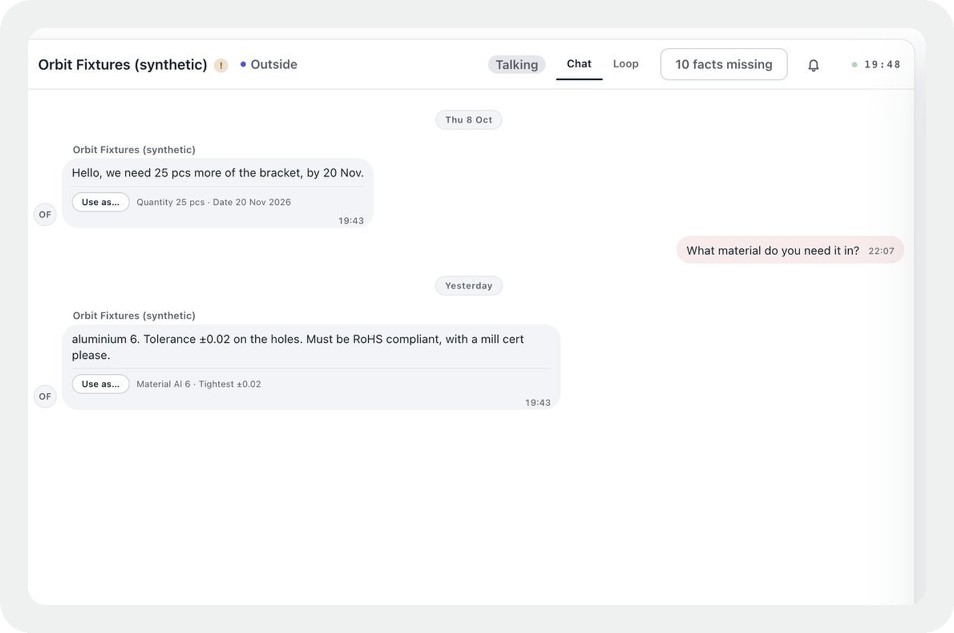954x633 pixels.
Task: Click the sender name above the bracket message
Action: pos(134,150)
